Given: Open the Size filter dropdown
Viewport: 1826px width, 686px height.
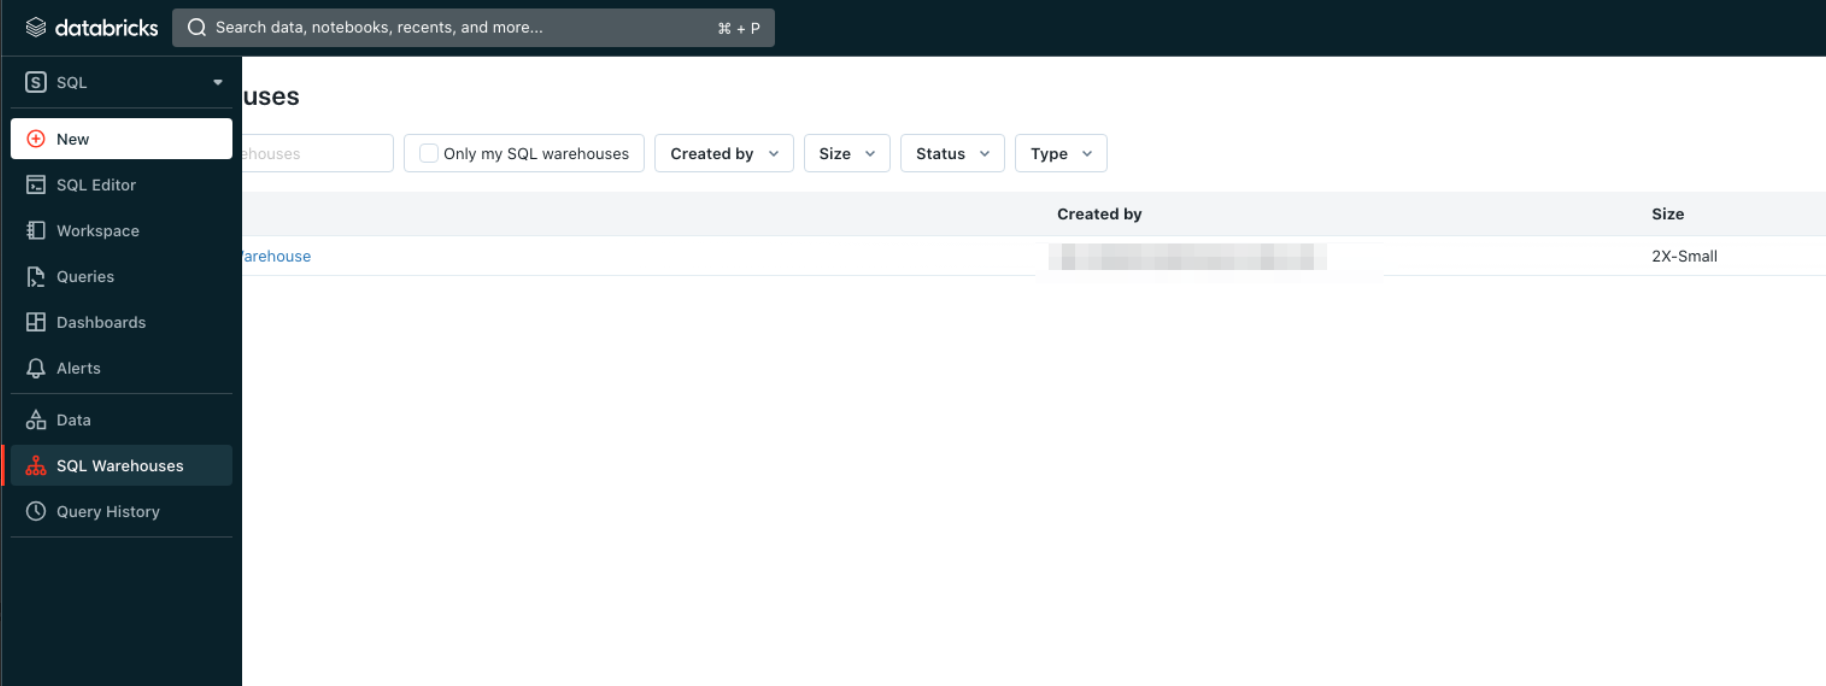Looking at the screenshot, I should pyautogui.click(x=846, y=153).
